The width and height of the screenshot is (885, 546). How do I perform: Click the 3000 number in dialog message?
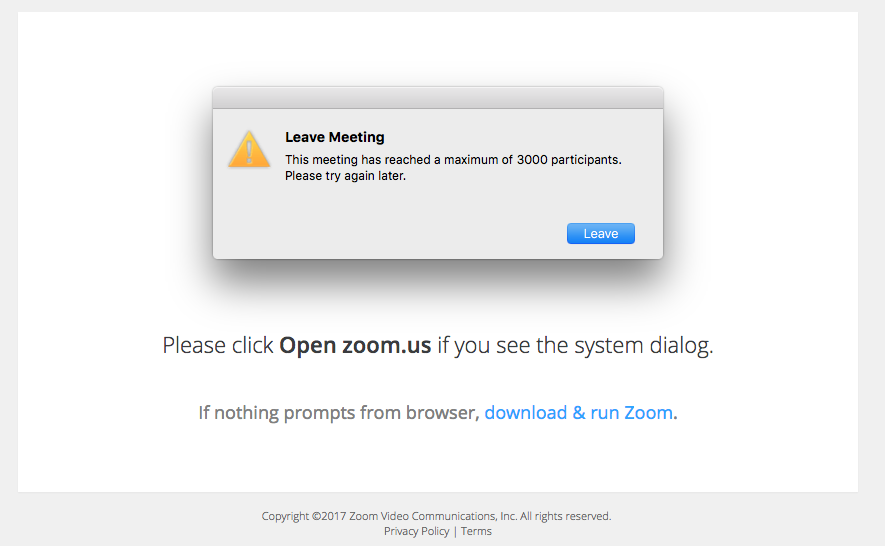pyautogui.click(x=532, y=160)
